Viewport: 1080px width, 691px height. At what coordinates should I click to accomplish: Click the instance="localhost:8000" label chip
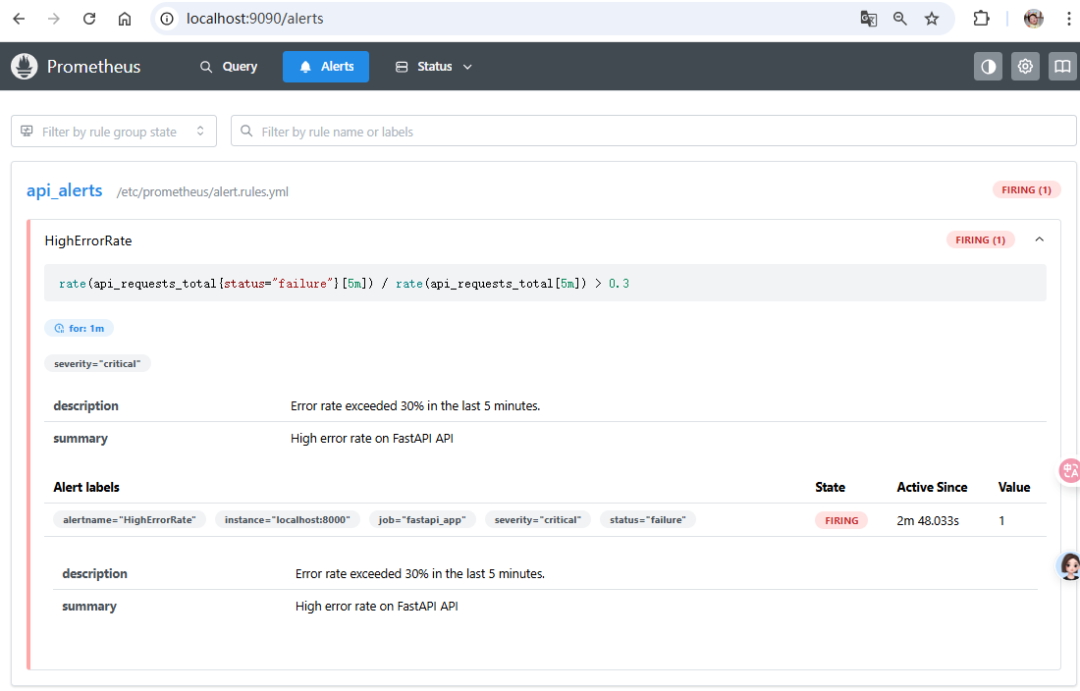287,519
